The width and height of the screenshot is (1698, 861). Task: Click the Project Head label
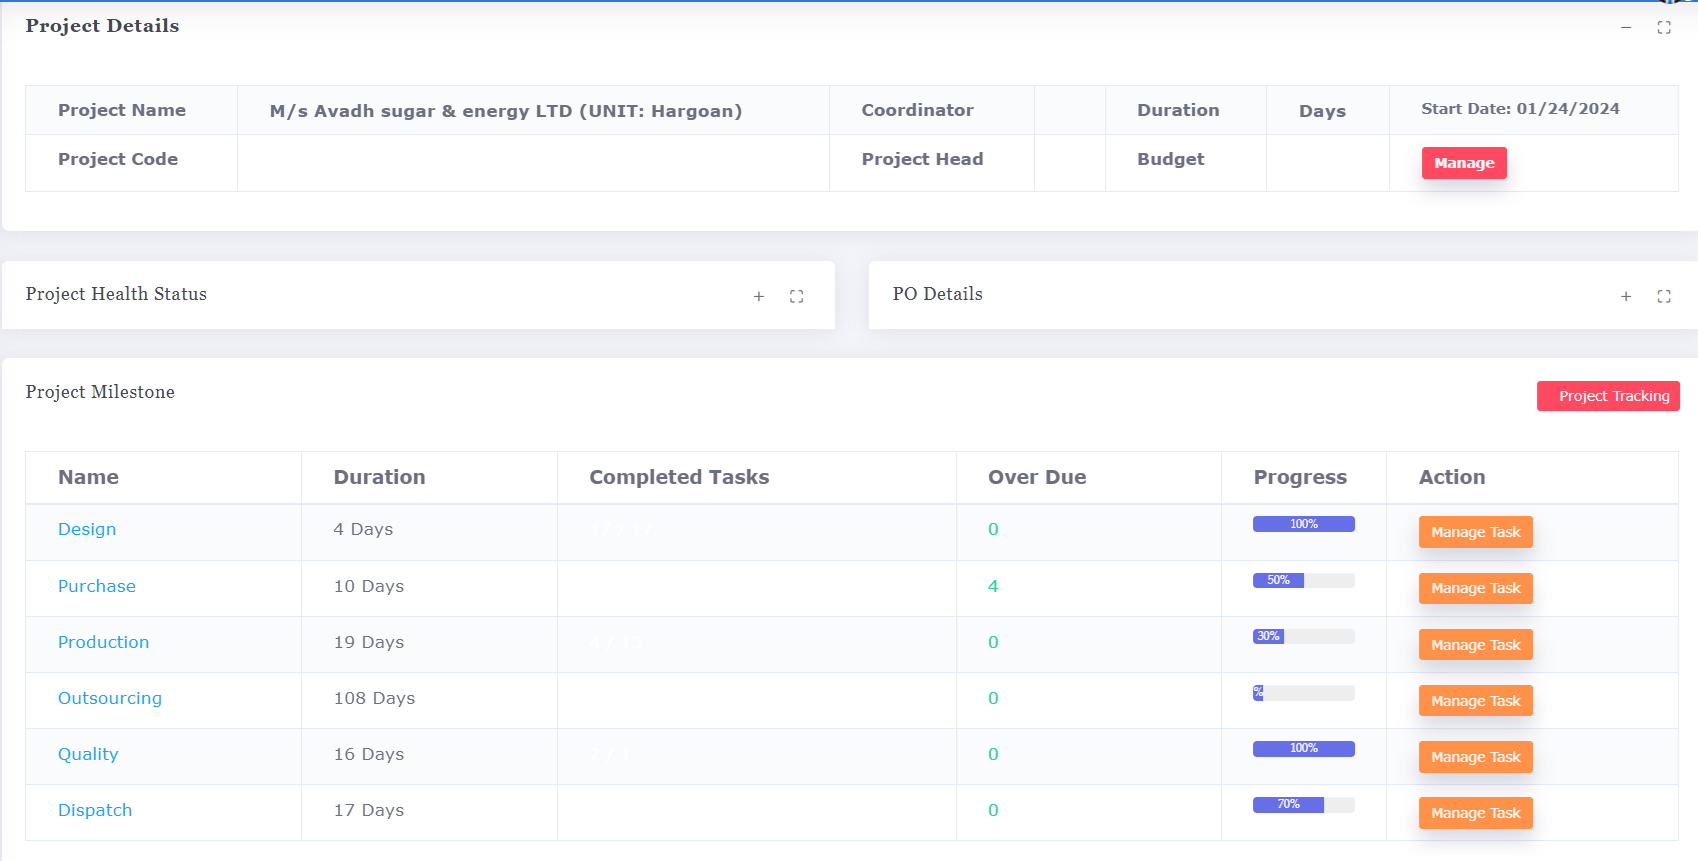pyautogui.click(x=922, y=159)
